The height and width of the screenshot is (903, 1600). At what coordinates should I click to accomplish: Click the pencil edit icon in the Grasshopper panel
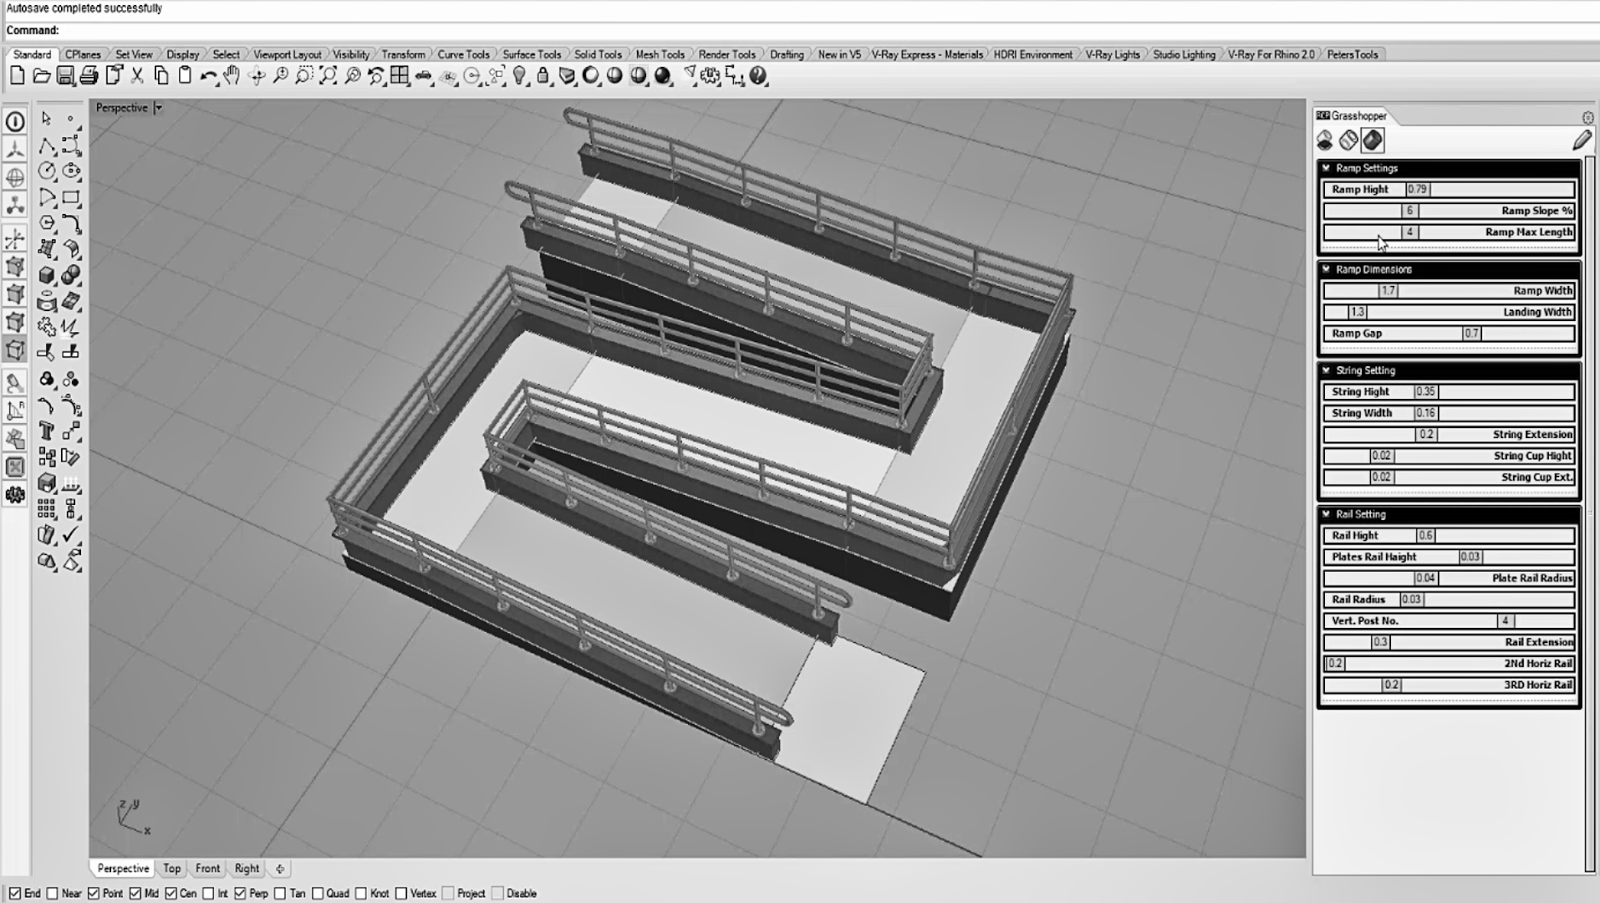[x=1583, y=142]
